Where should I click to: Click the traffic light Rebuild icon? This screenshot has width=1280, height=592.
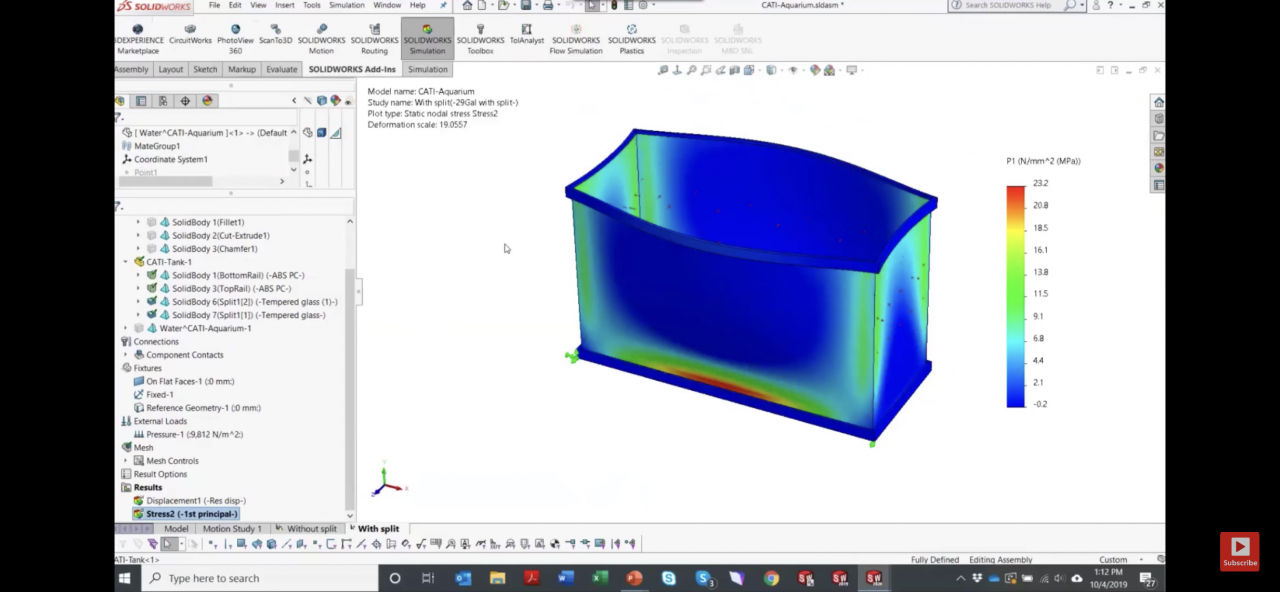614,5
